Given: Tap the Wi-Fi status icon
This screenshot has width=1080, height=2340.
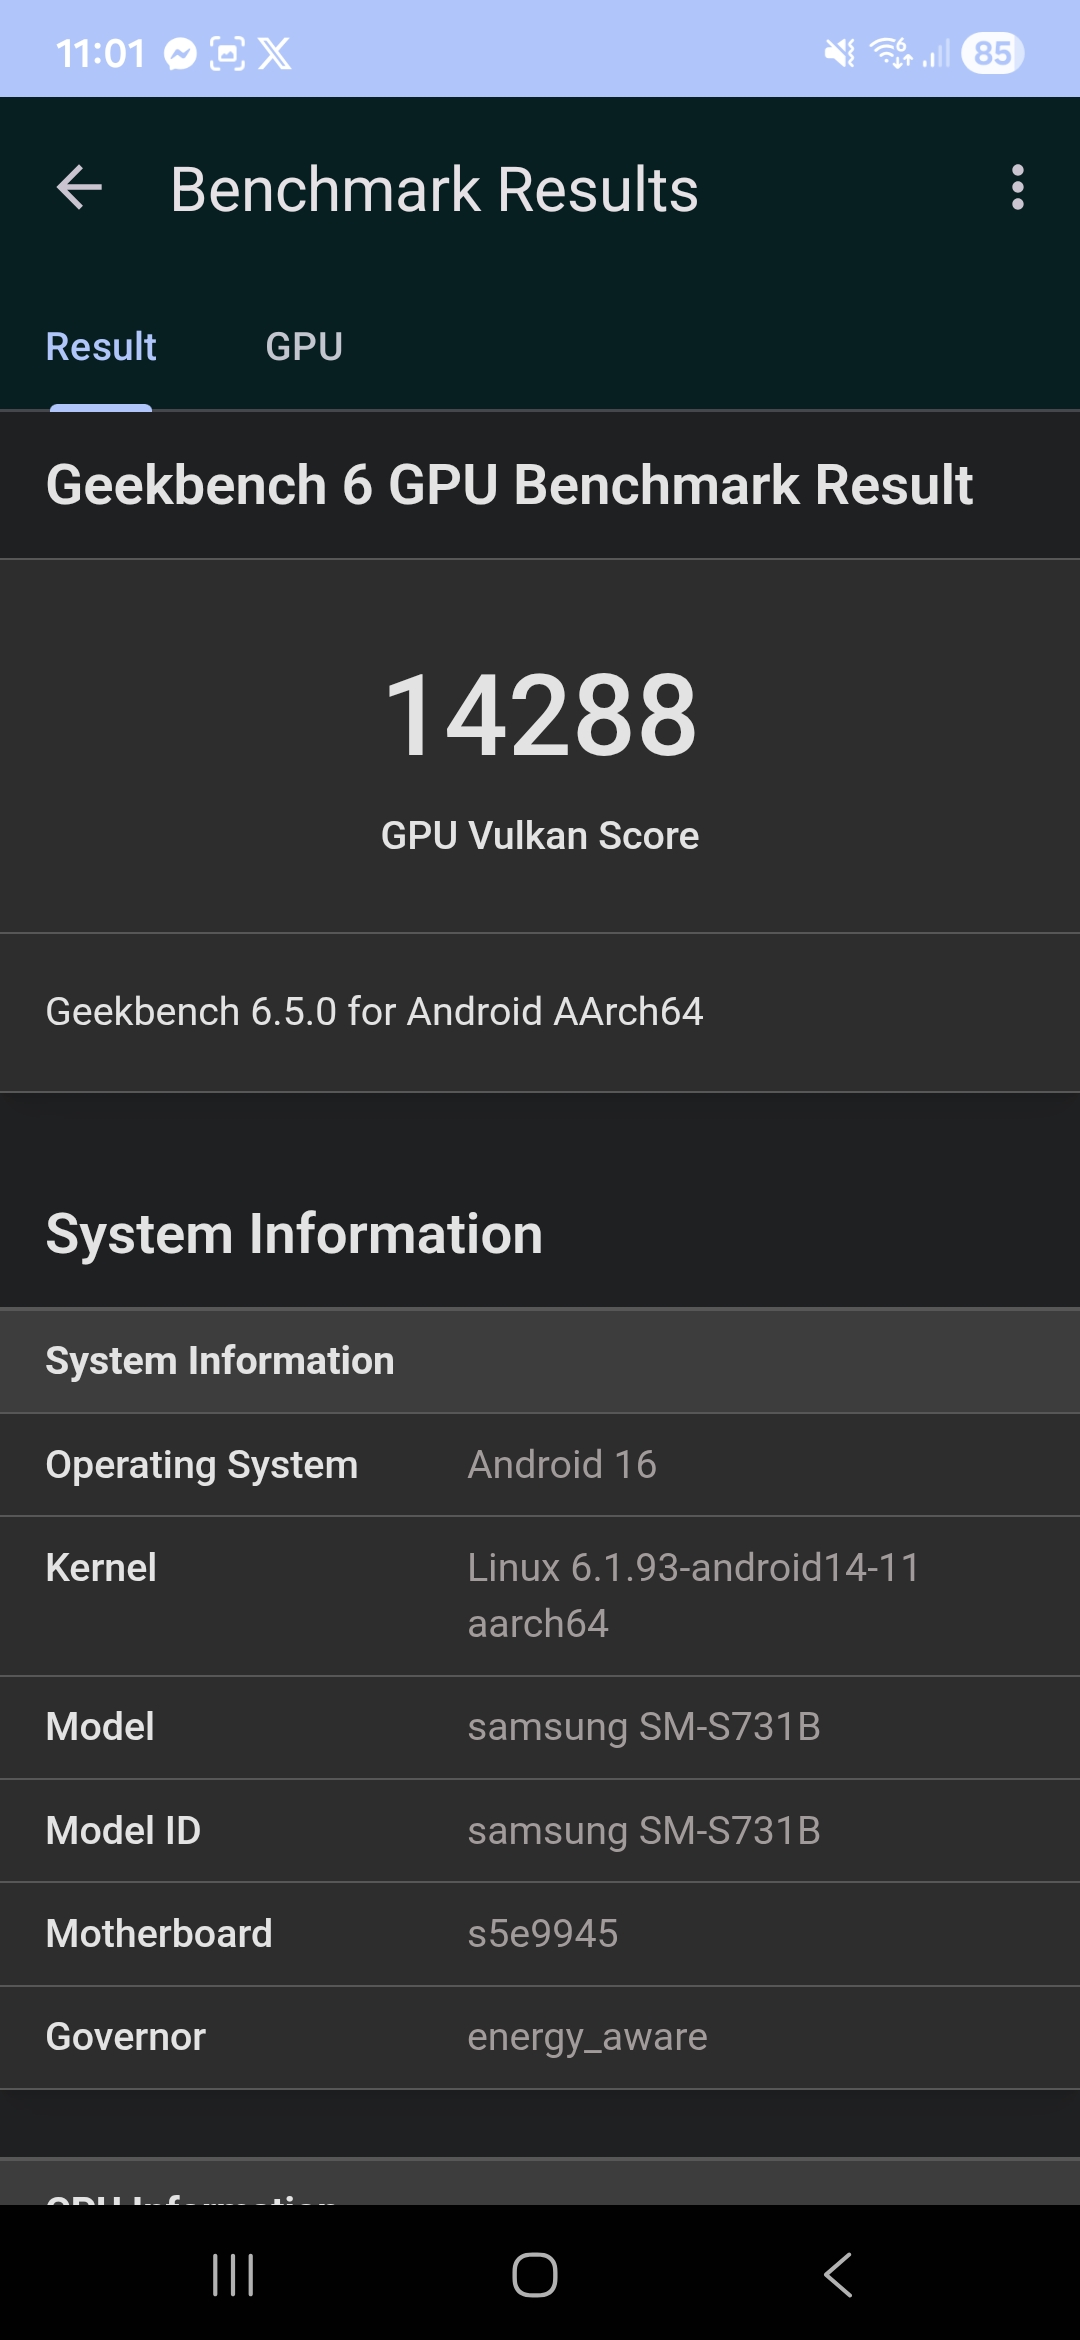Looking at the screenshot, I should pyautogui.click(x=891, y=53).
